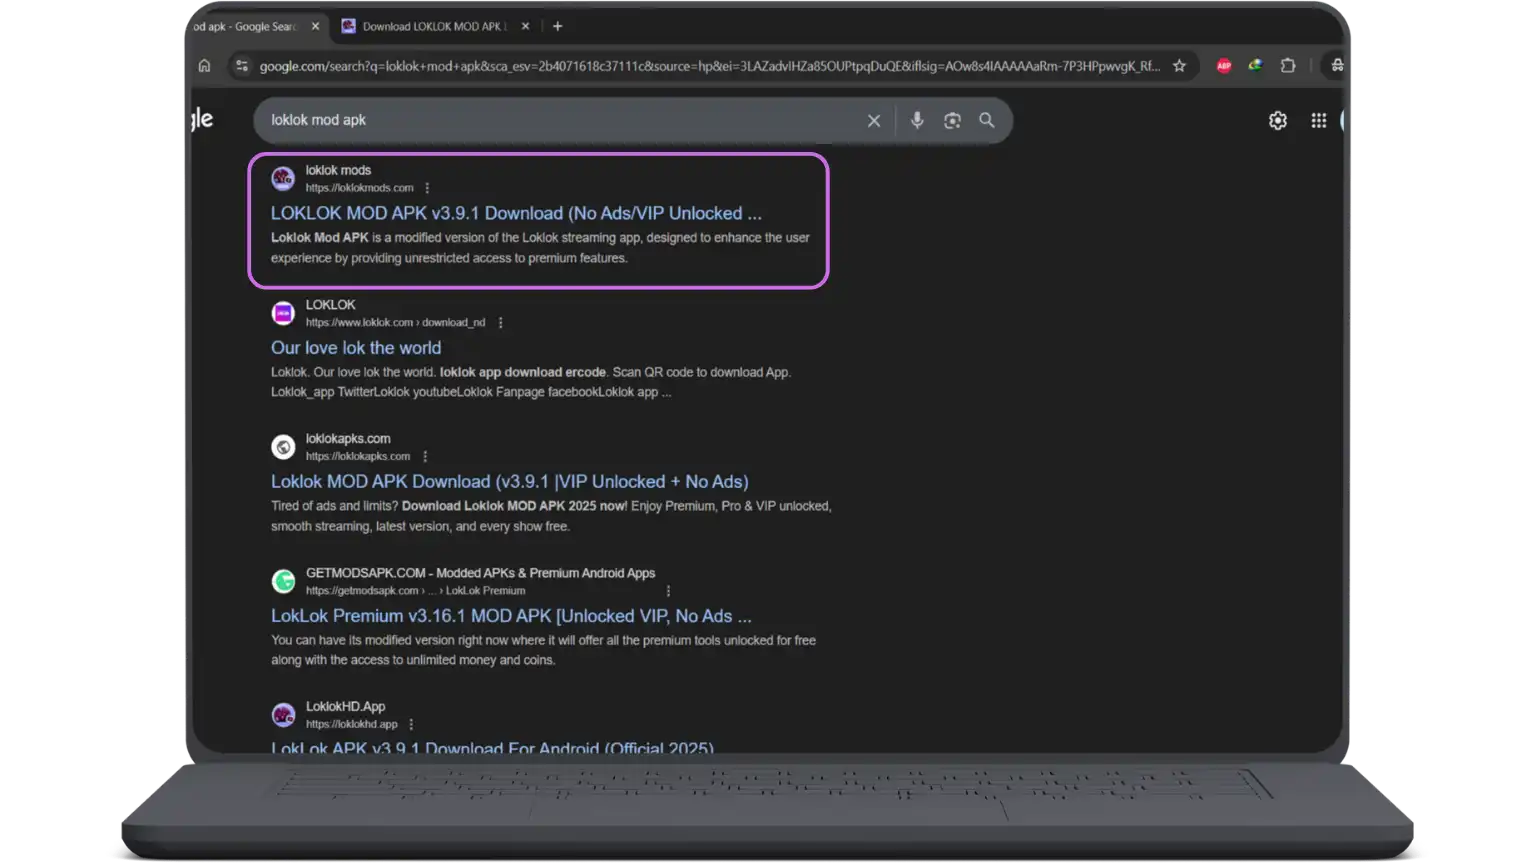
Task: Click the home icon in browser toolbar
Action: 204,66
